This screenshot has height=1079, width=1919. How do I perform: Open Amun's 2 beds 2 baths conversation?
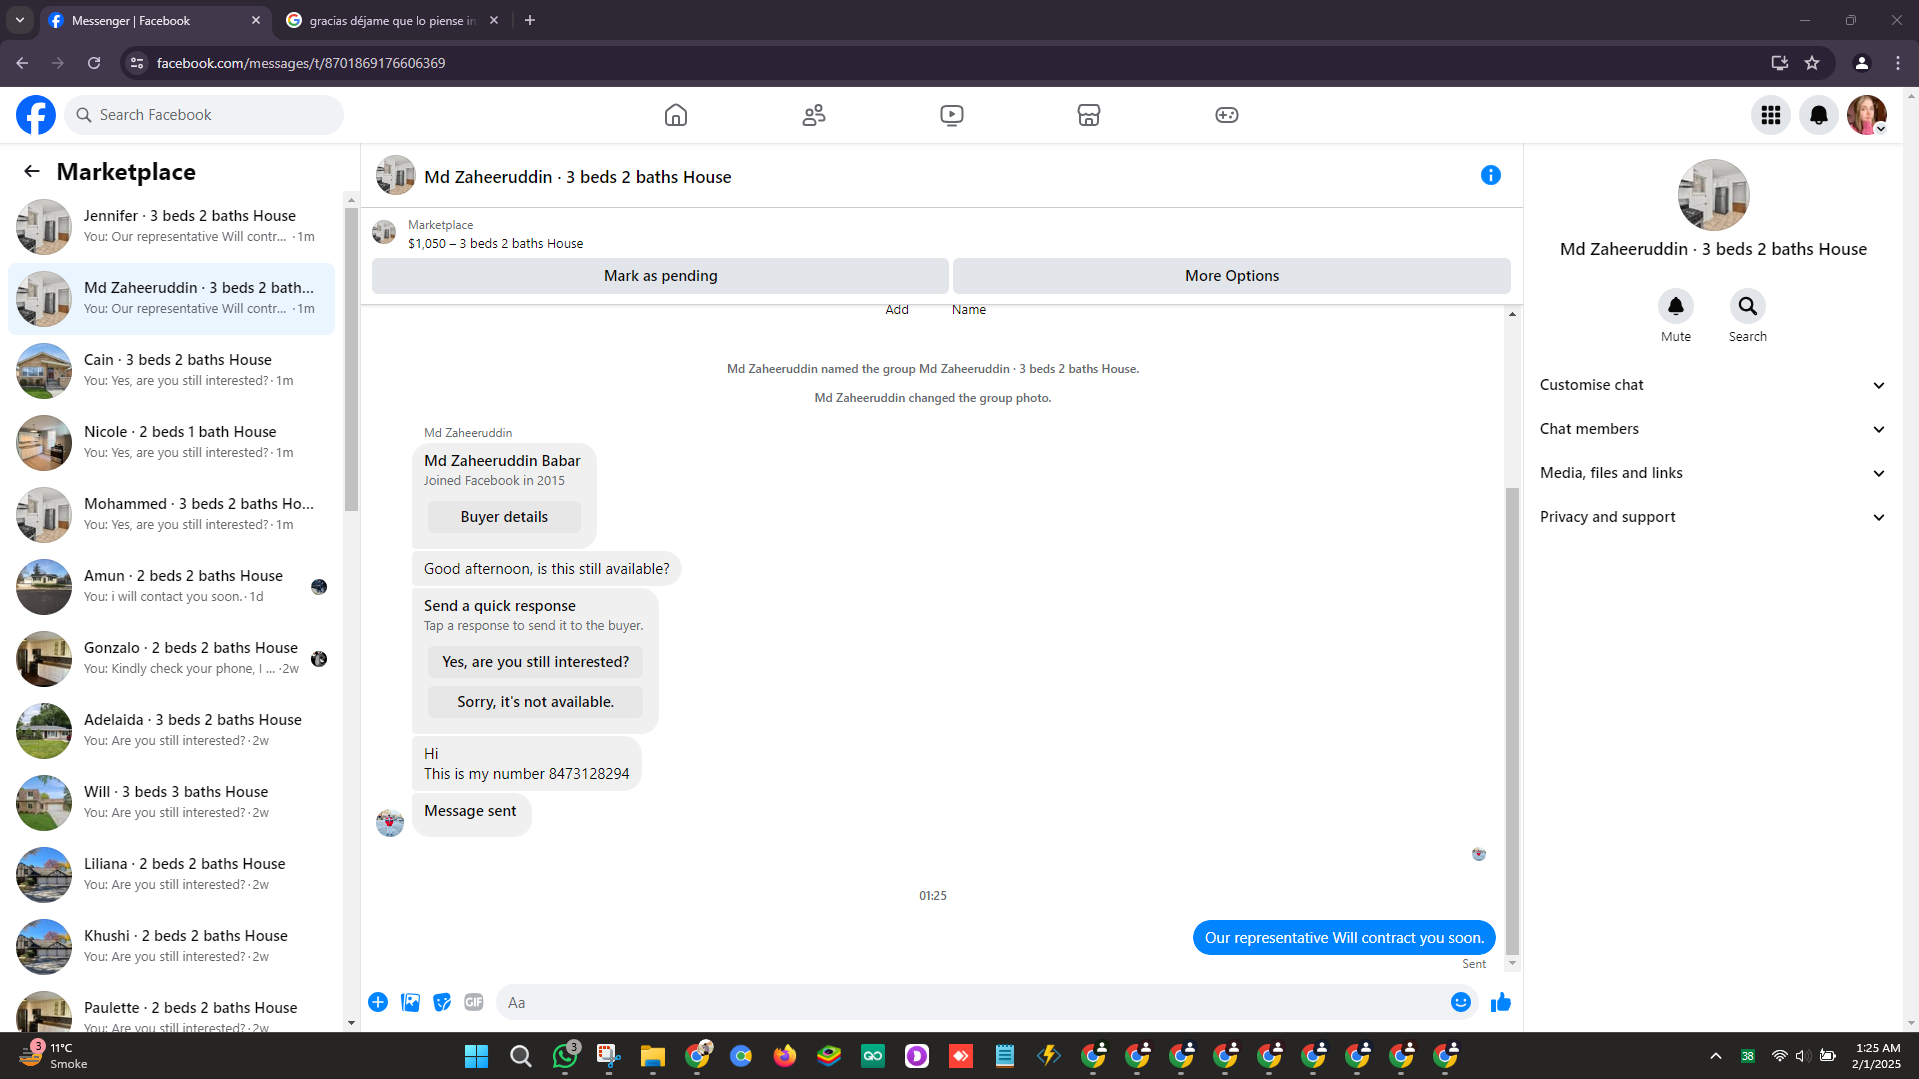pyautogui.click(x=171, y=586)
